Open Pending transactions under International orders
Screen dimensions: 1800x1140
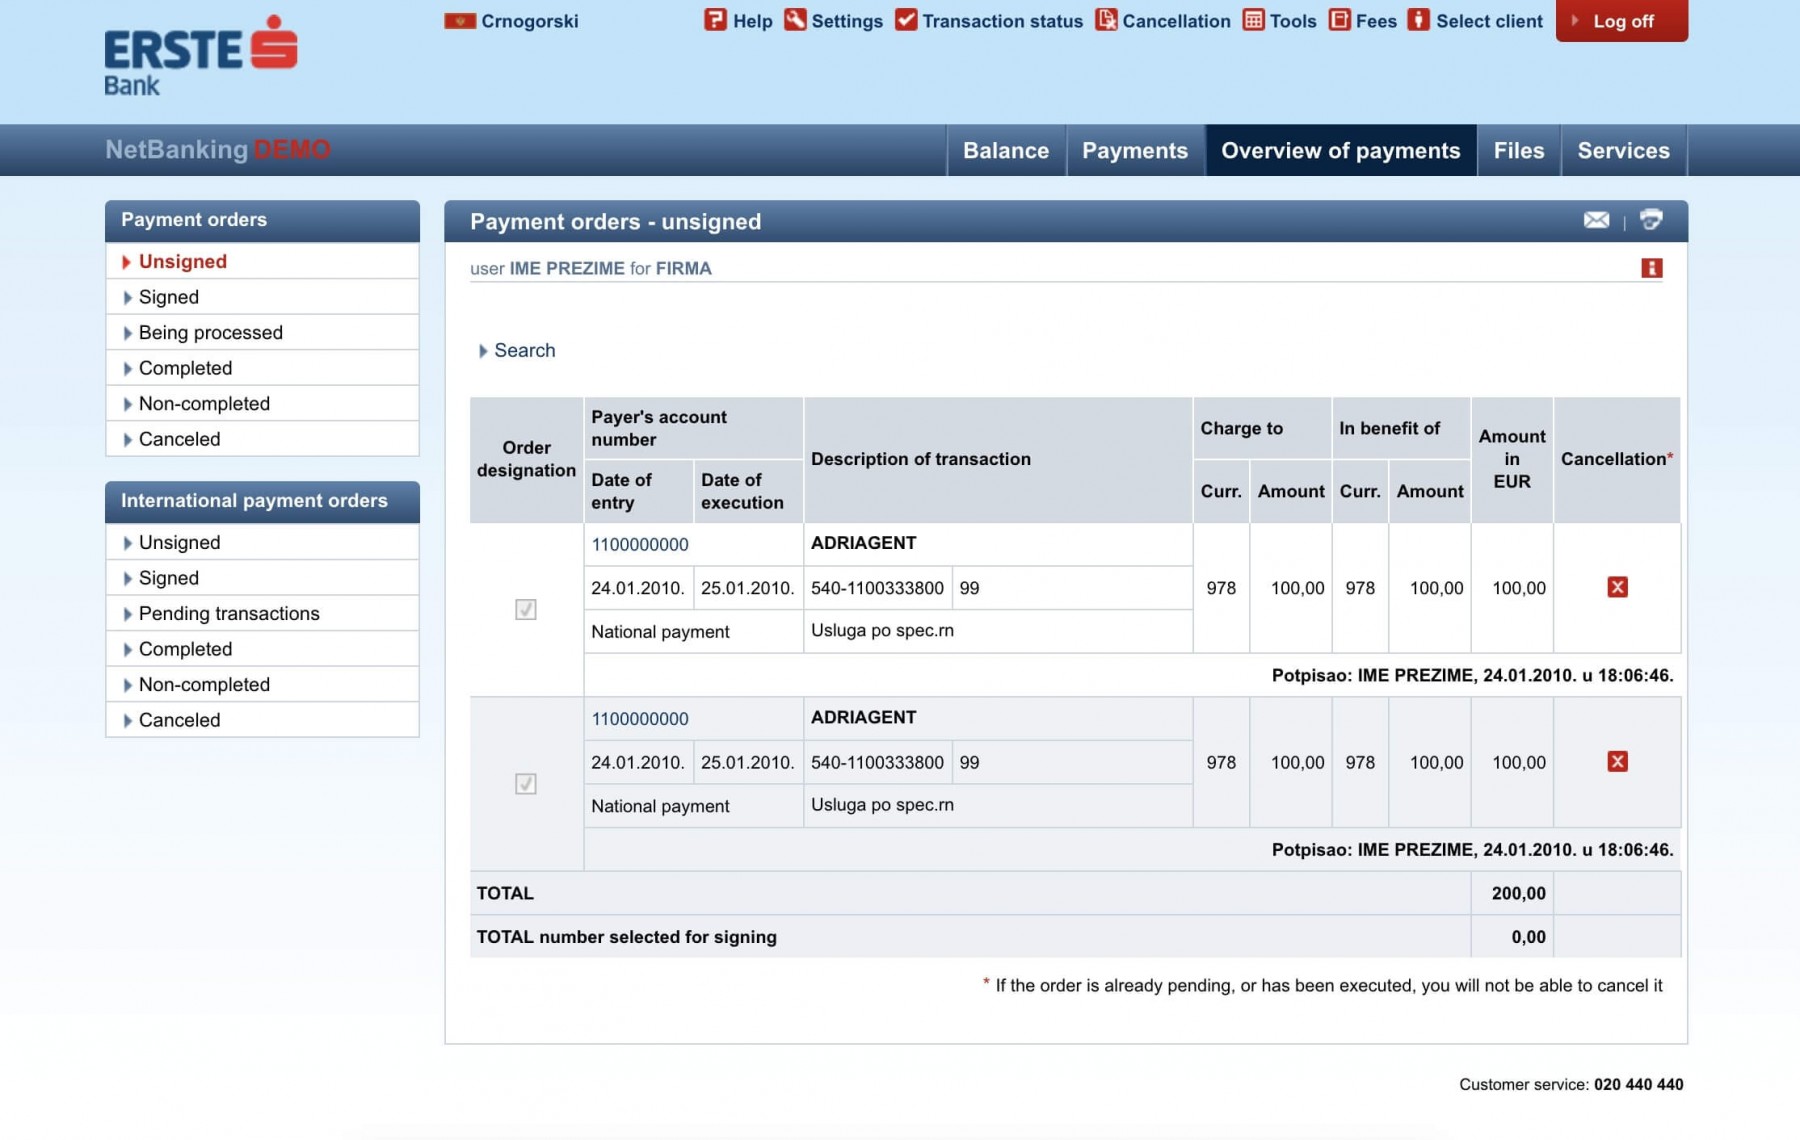coord(228,613)
